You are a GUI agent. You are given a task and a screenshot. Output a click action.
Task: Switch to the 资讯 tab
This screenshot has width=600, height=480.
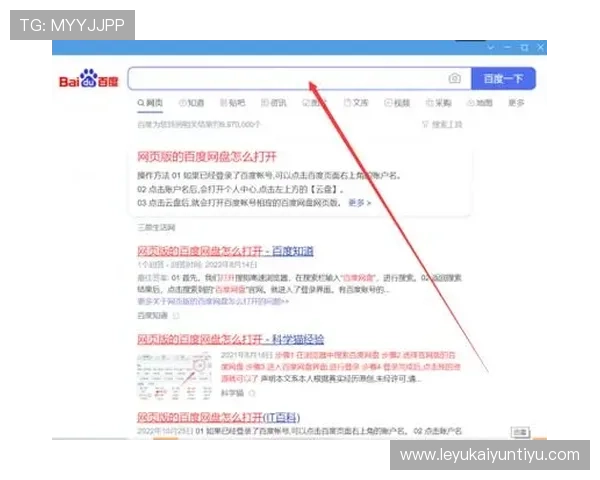274,103
